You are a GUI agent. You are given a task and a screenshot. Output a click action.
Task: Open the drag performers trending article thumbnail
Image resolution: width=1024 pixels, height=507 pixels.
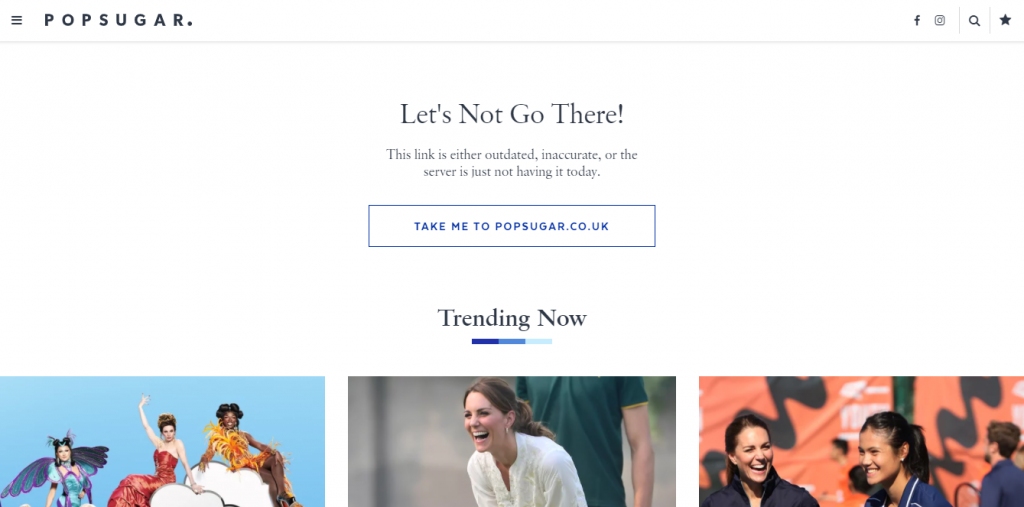162,442
